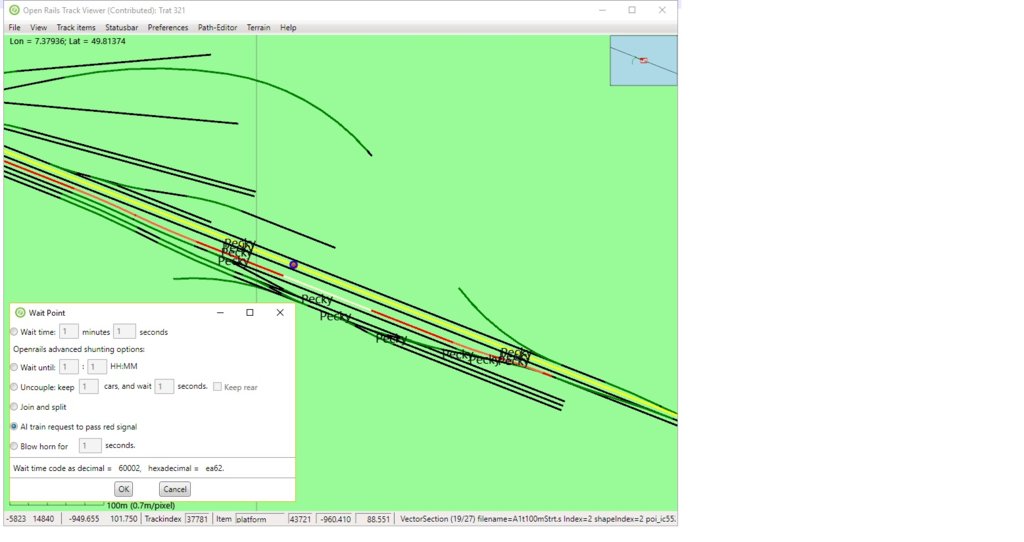The width and height of the screenshot is (1024, 542).
Task: Click the overview minimap thumbnail
Action: (643, 61)
